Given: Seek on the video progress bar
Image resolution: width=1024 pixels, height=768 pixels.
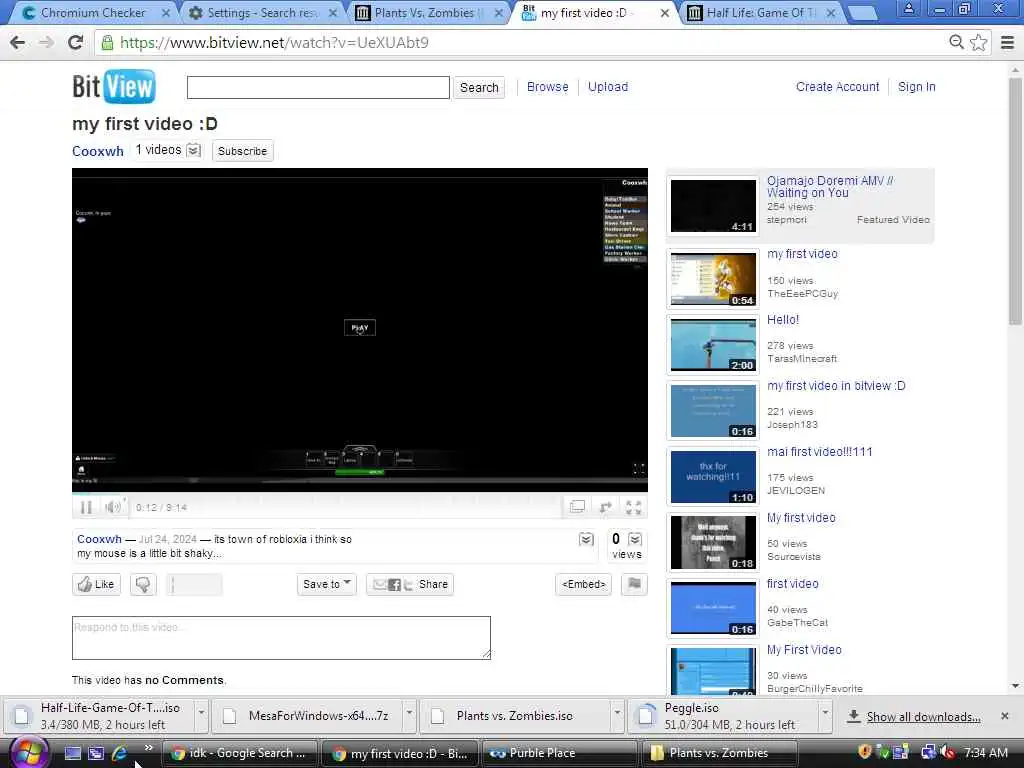Looking at the screenshot, I should [360, 494].
